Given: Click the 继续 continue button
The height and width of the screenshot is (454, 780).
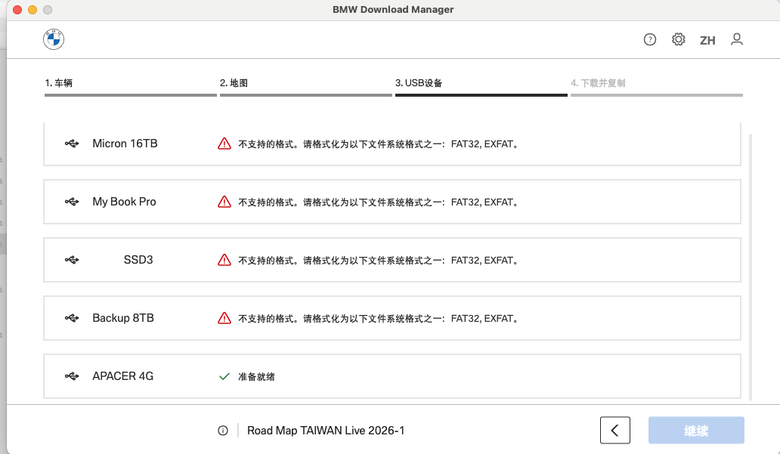Looking at the screenshot, I should [x=696, y=430].
